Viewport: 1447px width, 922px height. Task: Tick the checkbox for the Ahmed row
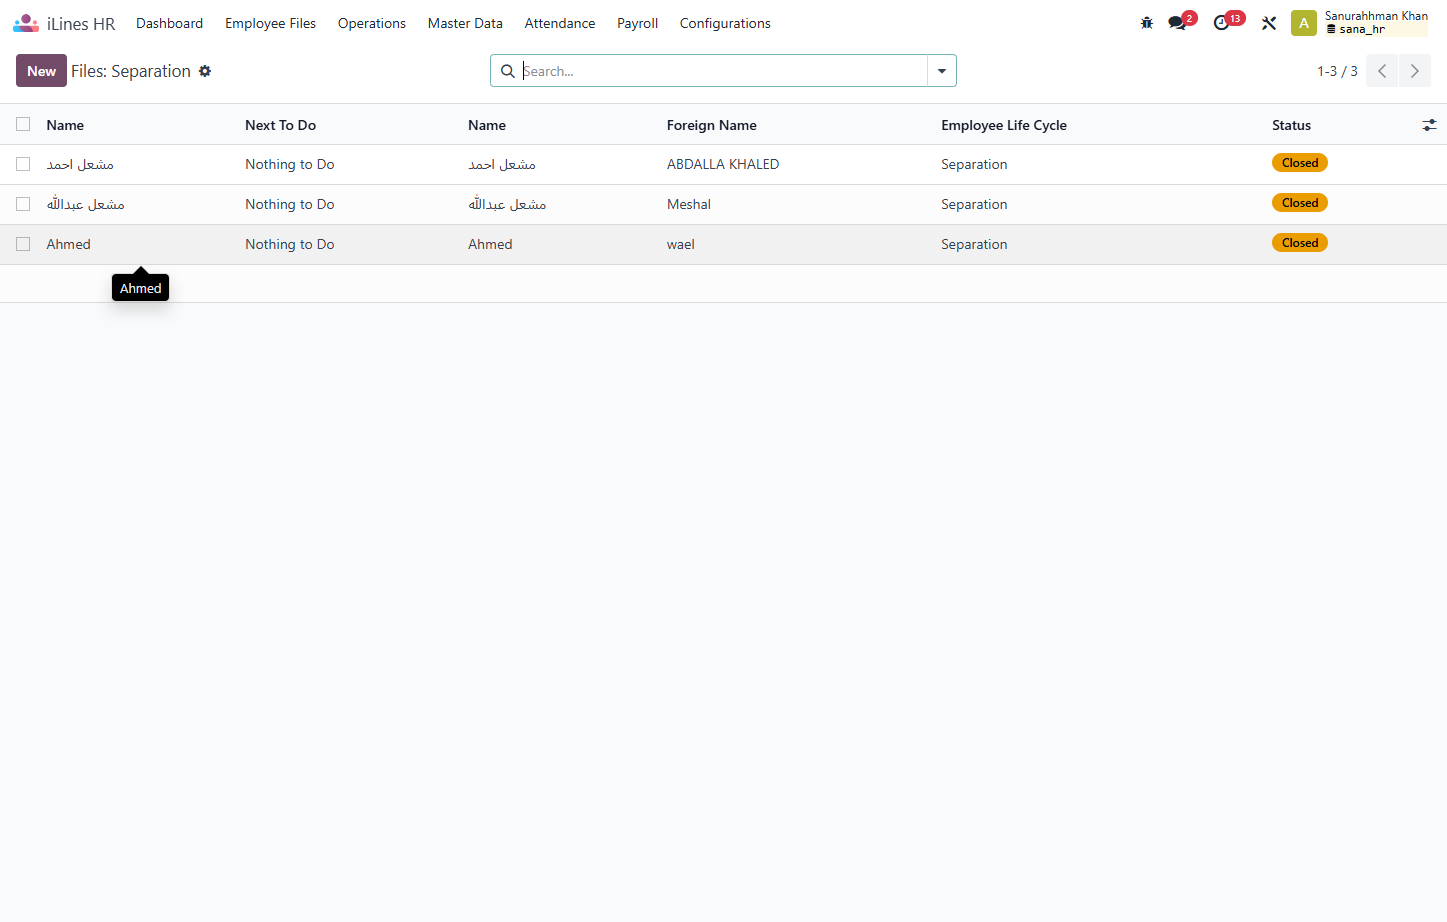point(23,244)
